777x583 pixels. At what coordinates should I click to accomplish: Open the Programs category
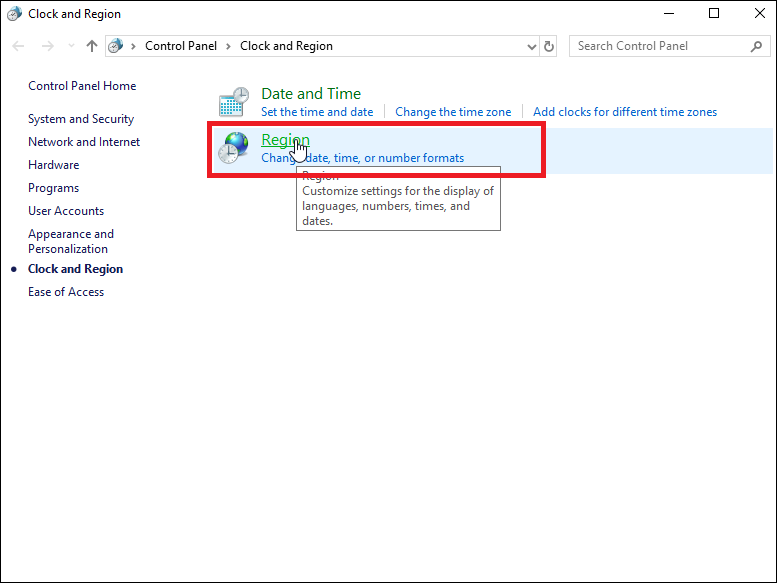tap(54, 188)
